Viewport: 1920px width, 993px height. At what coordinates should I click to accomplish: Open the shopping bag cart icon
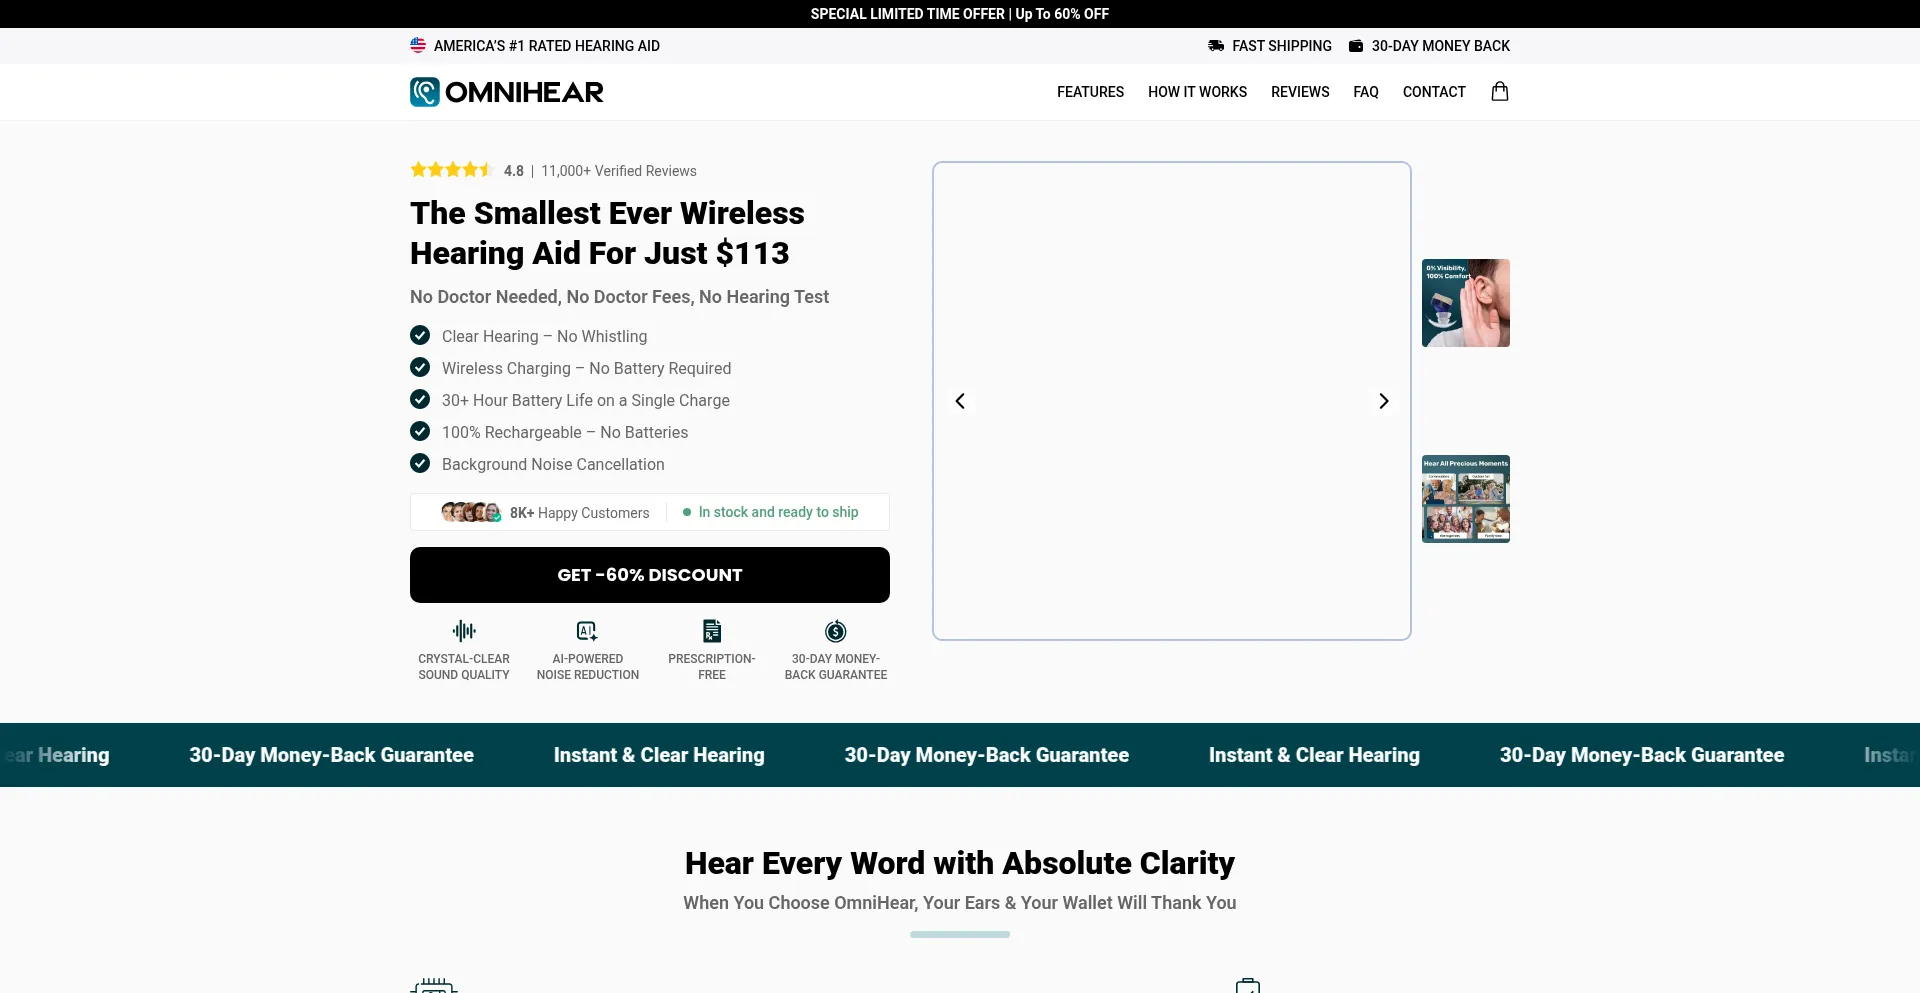point(1500,91)
